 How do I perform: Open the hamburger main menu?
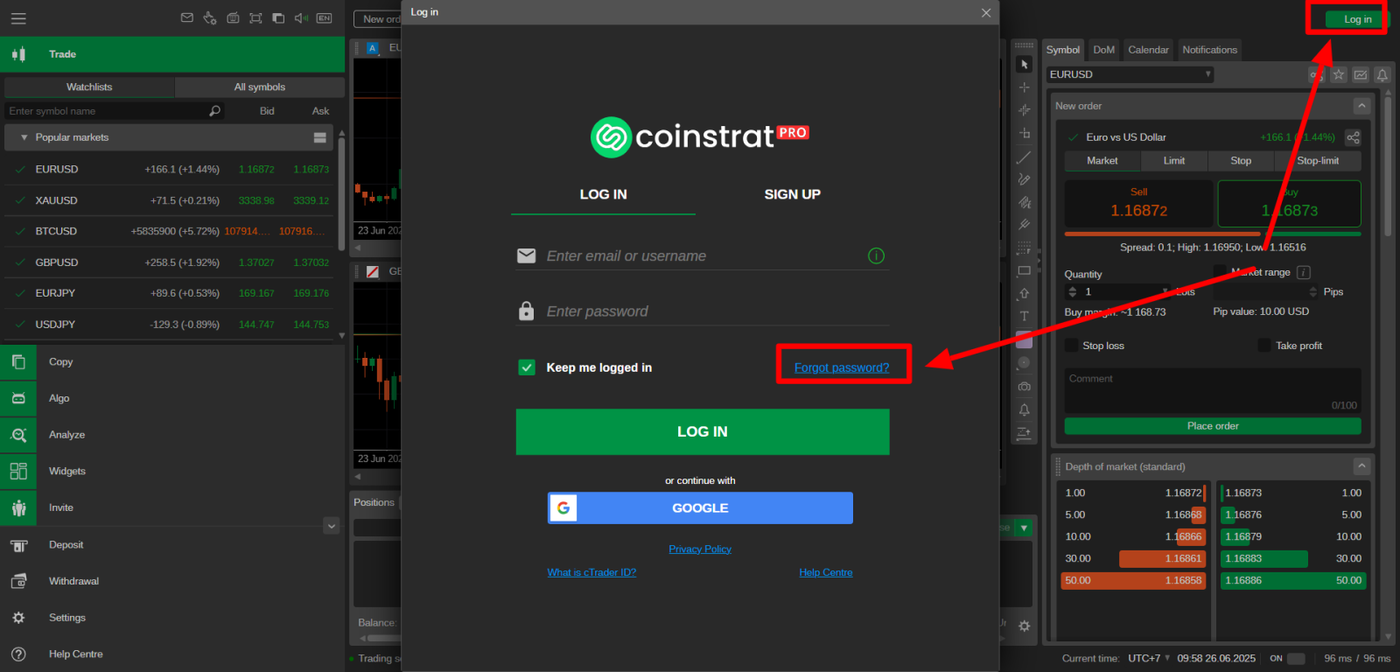click(x=18, y=18)
